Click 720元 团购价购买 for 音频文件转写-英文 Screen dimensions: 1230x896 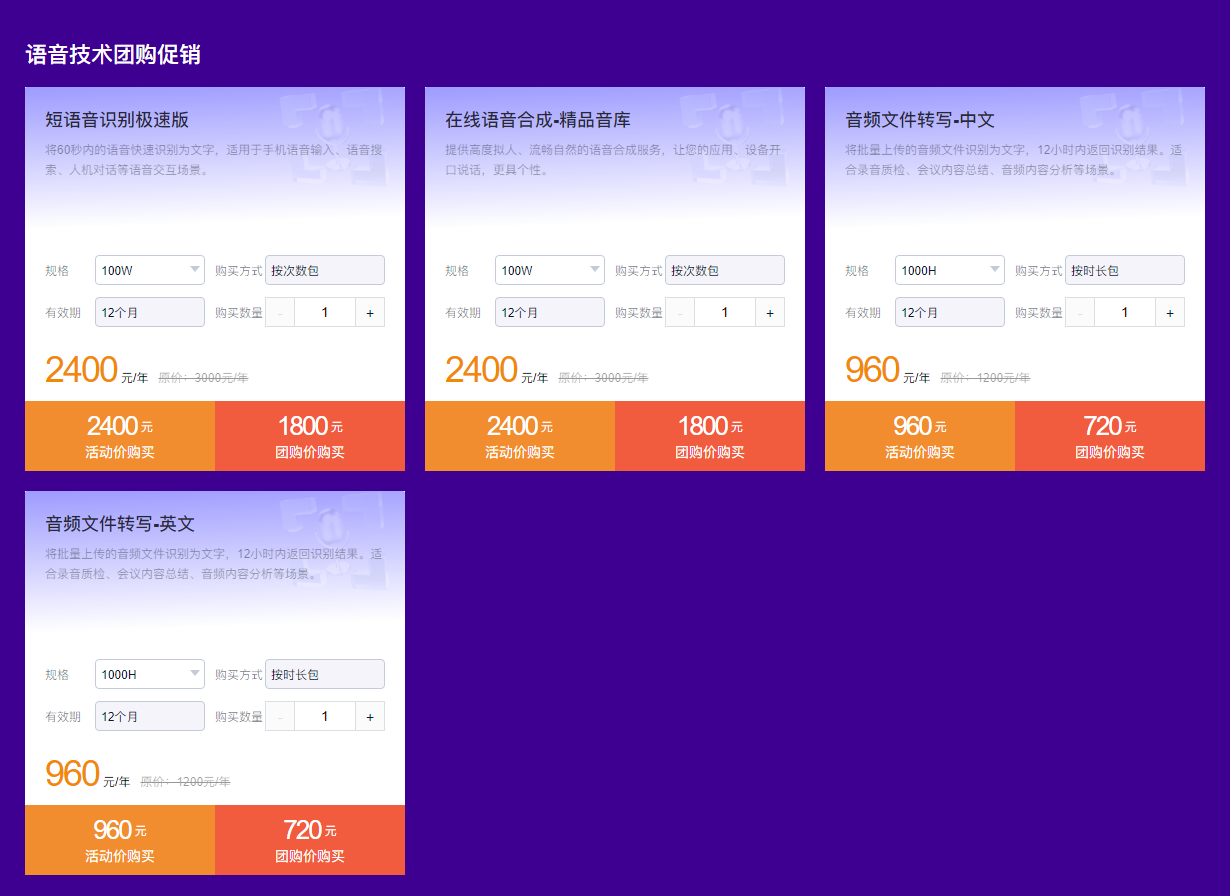(x=310, y=840)
